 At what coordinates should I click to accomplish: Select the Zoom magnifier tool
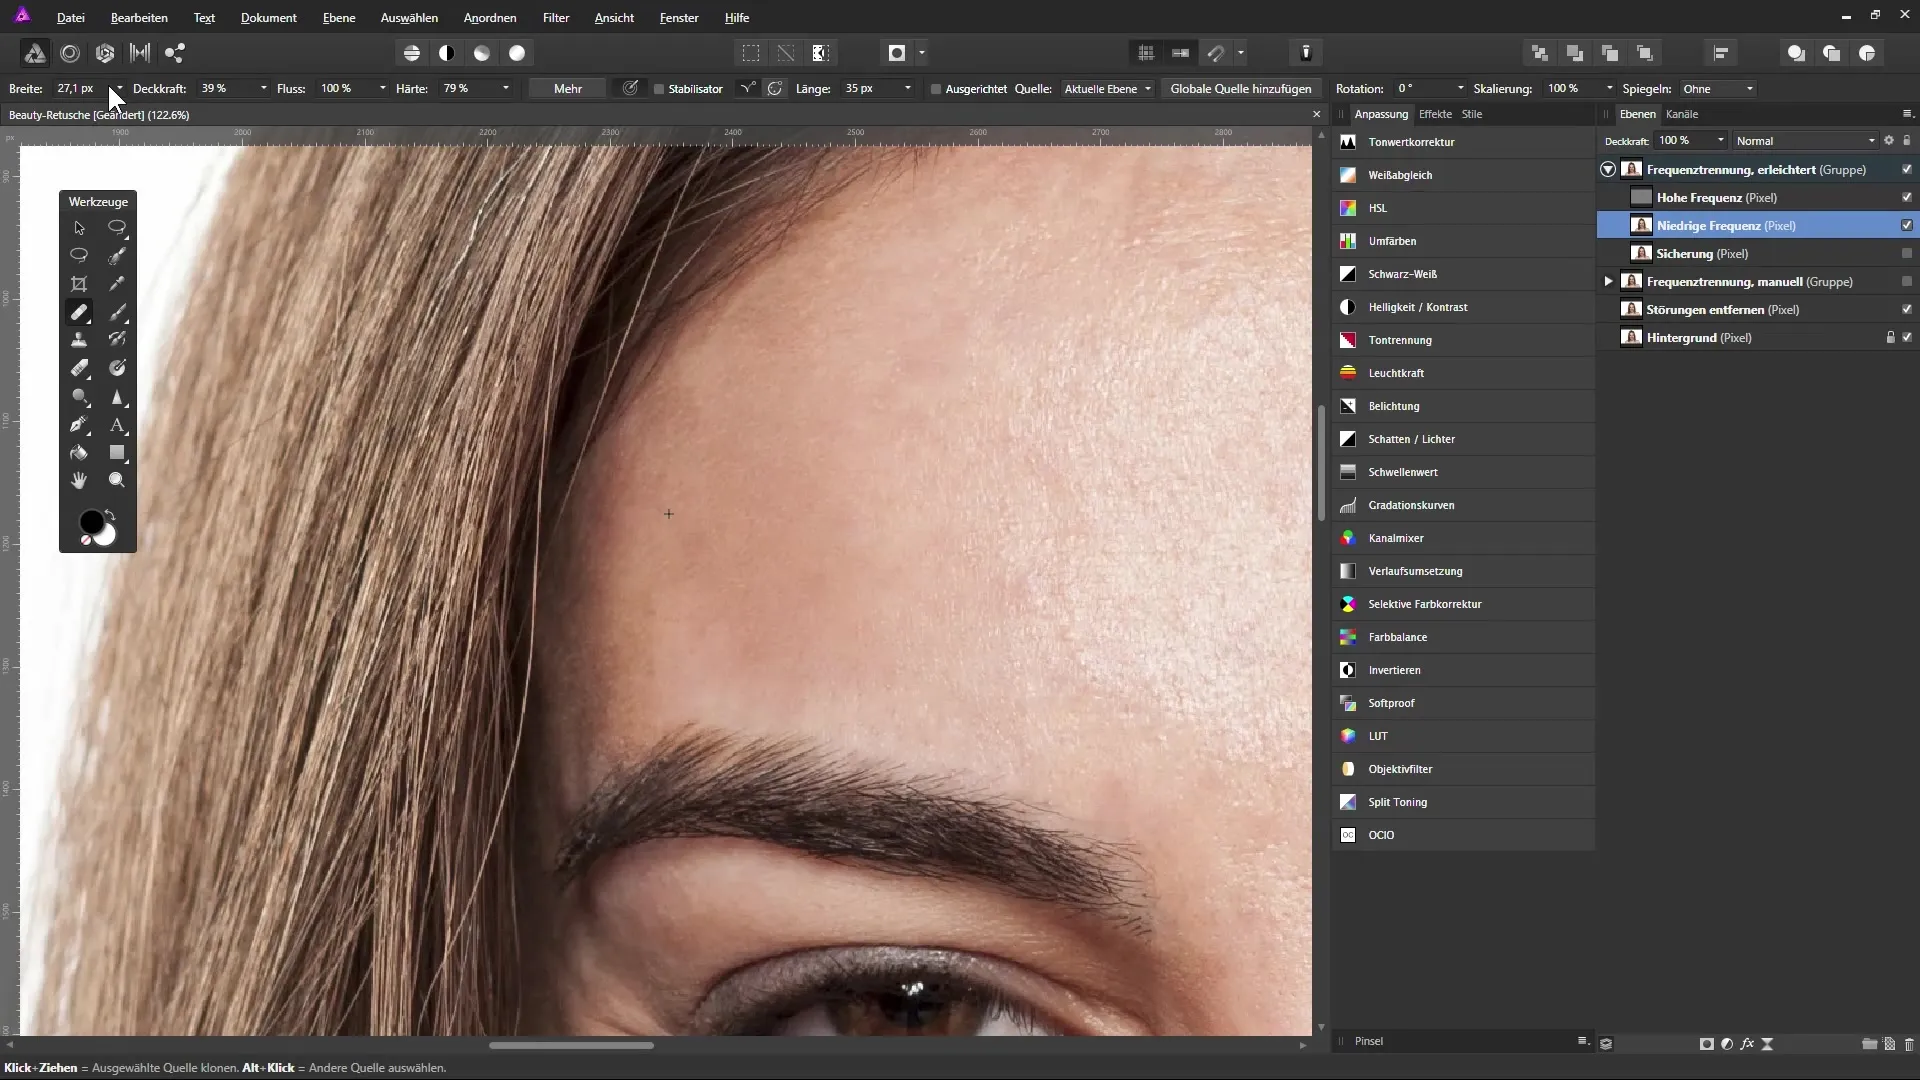pos(117,481)
